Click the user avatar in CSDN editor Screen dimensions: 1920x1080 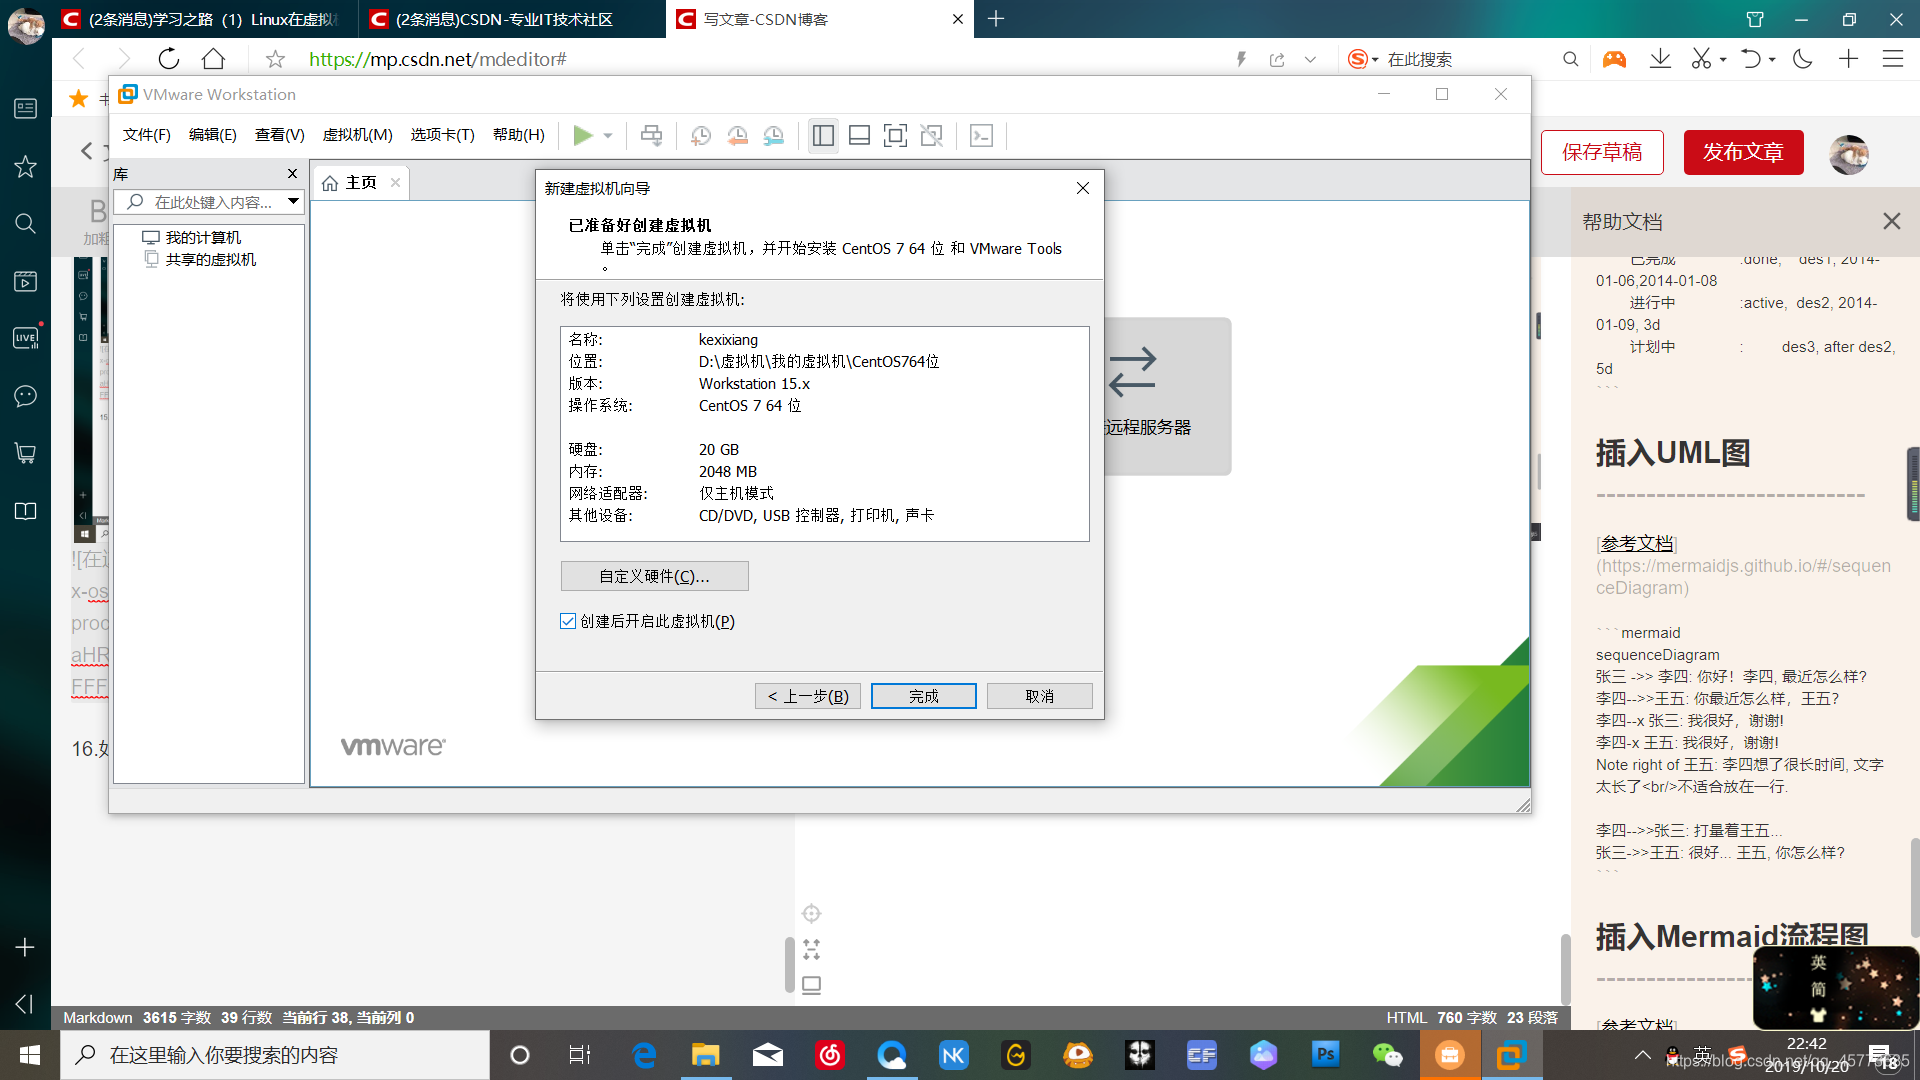(x=1848, y=154)
